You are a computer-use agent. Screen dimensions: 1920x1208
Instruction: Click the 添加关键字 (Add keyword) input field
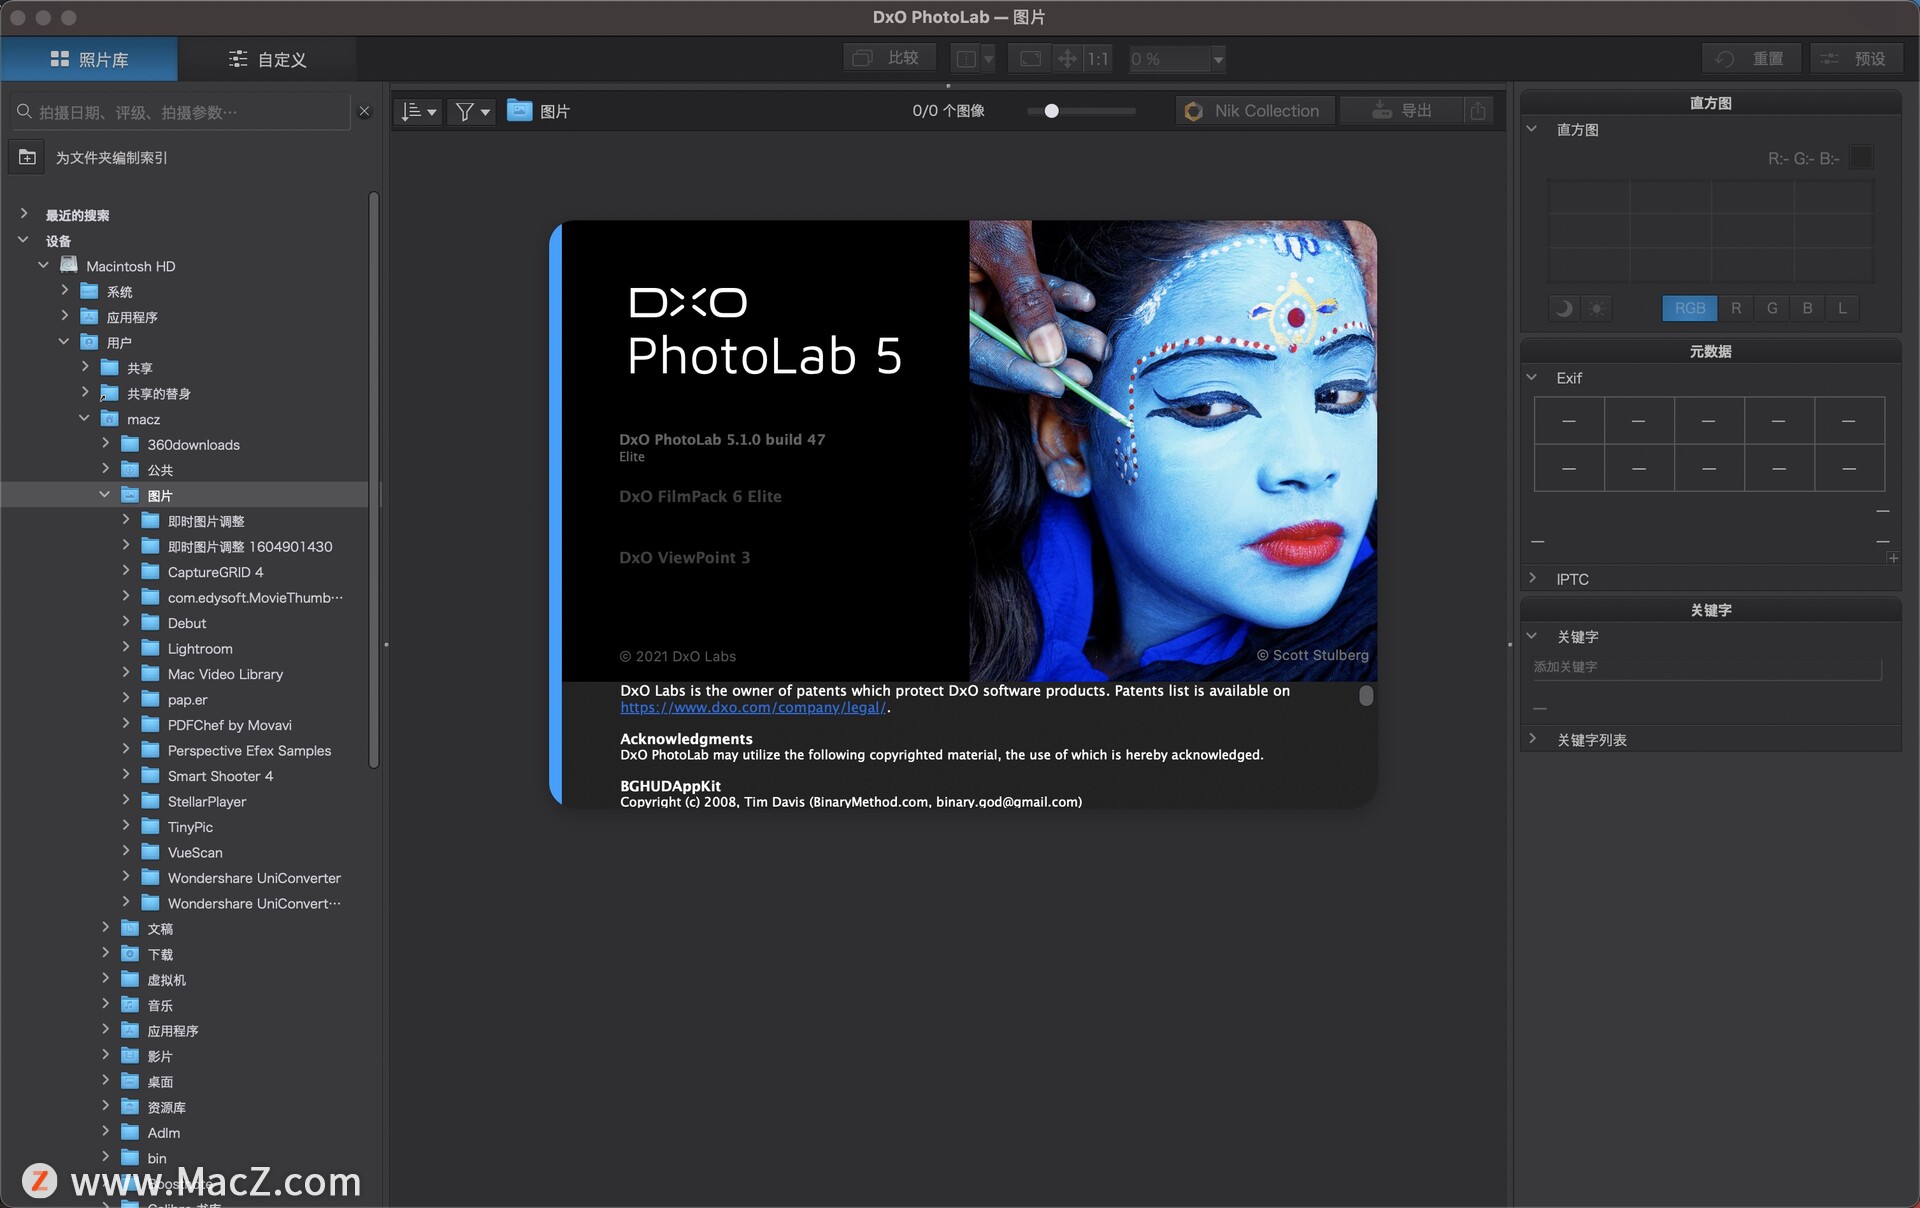point(1704,667)
